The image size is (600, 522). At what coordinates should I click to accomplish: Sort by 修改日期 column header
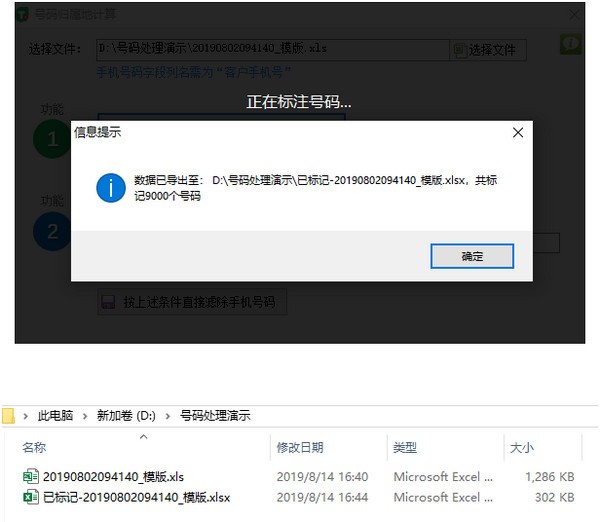301,448
